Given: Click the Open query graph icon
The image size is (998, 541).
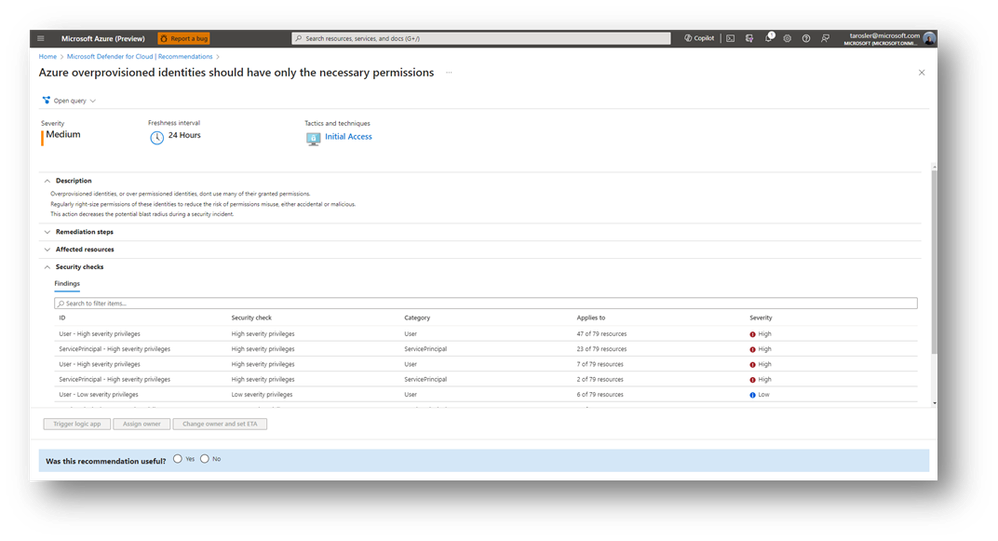Looking at the screenshot, I should [x=46, y=101].
